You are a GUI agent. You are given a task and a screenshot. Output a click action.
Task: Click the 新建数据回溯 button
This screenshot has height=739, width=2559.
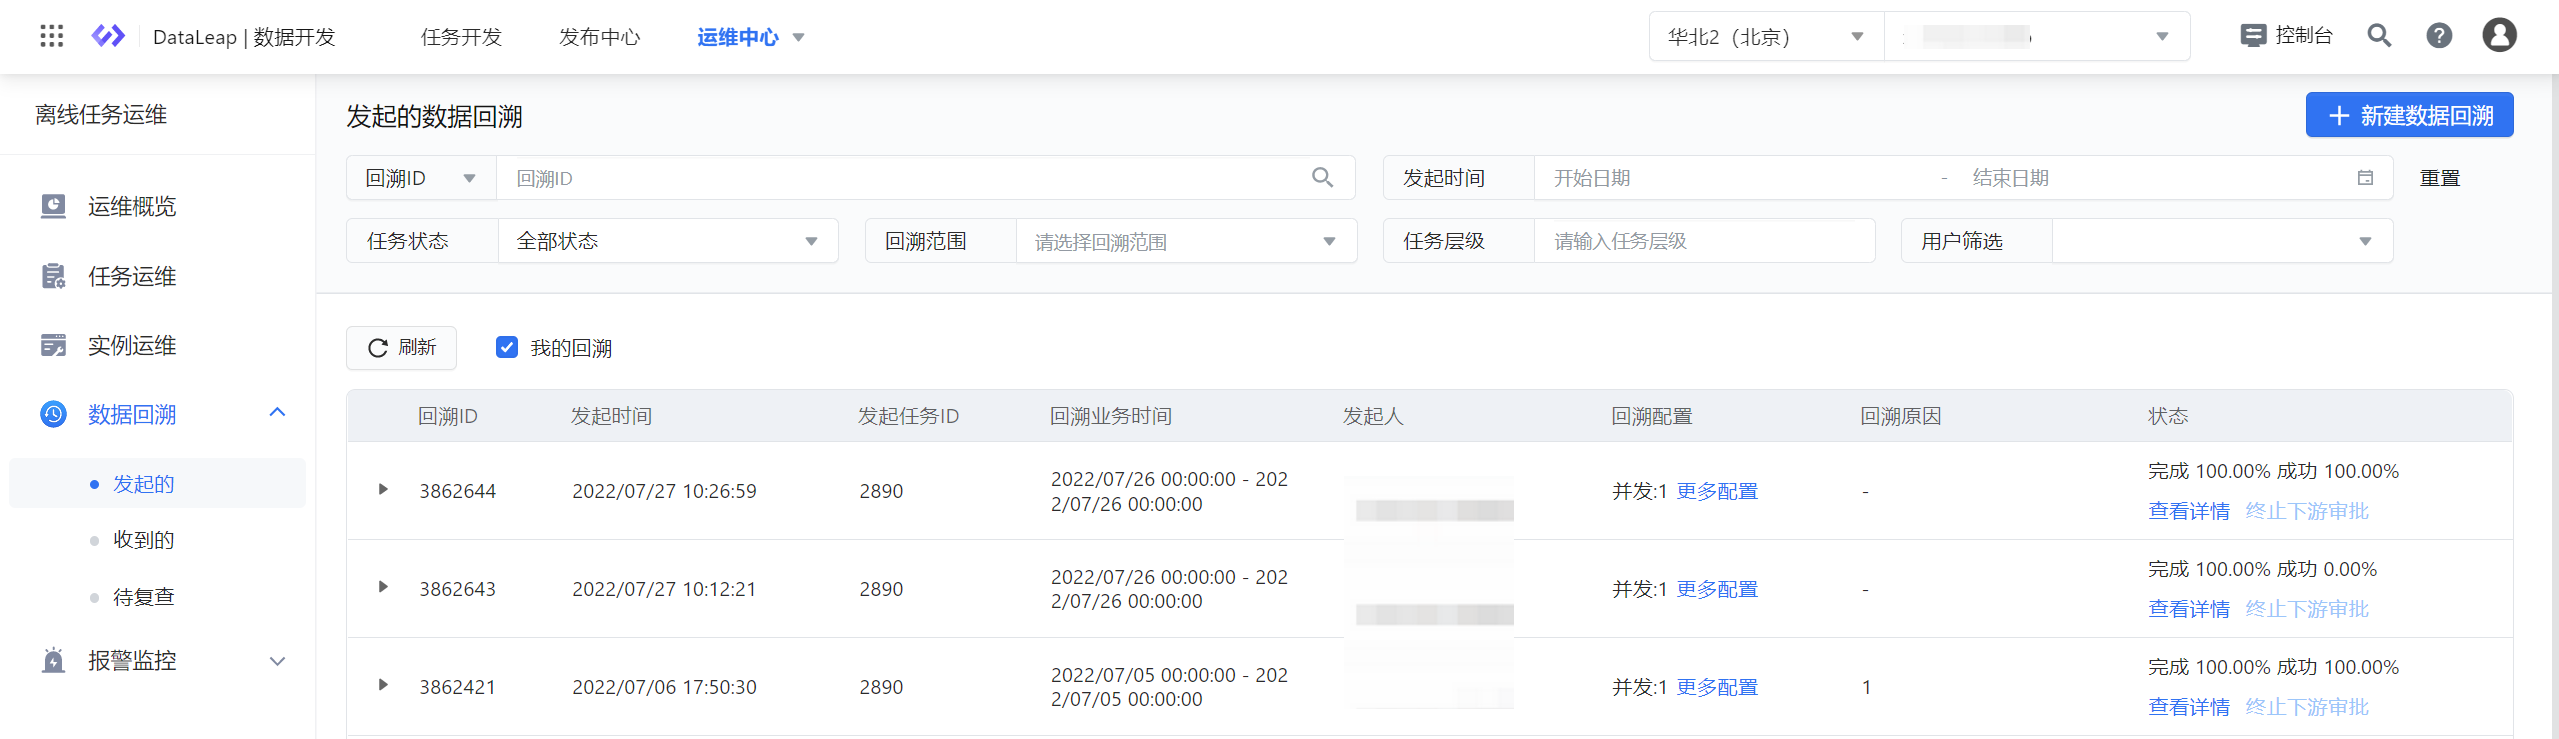click(2409, 115)
